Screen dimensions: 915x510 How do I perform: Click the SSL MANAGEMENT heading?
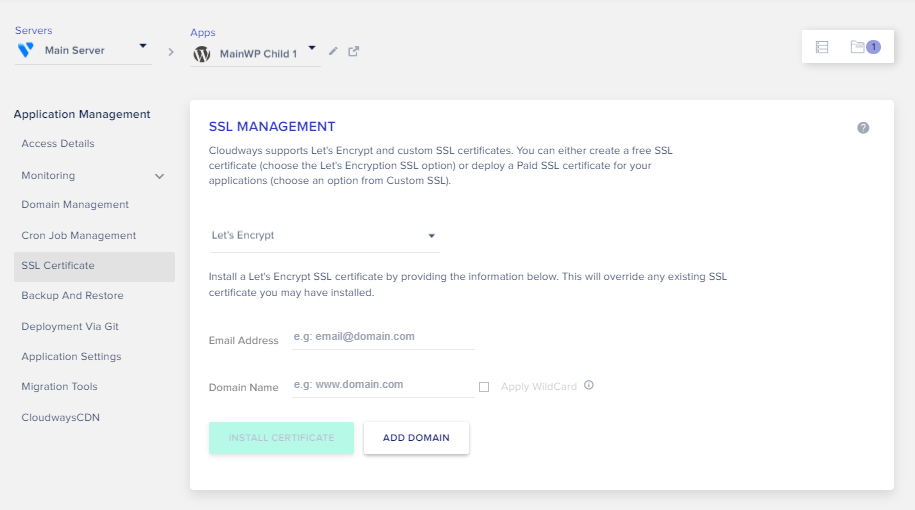click(272, 127)
